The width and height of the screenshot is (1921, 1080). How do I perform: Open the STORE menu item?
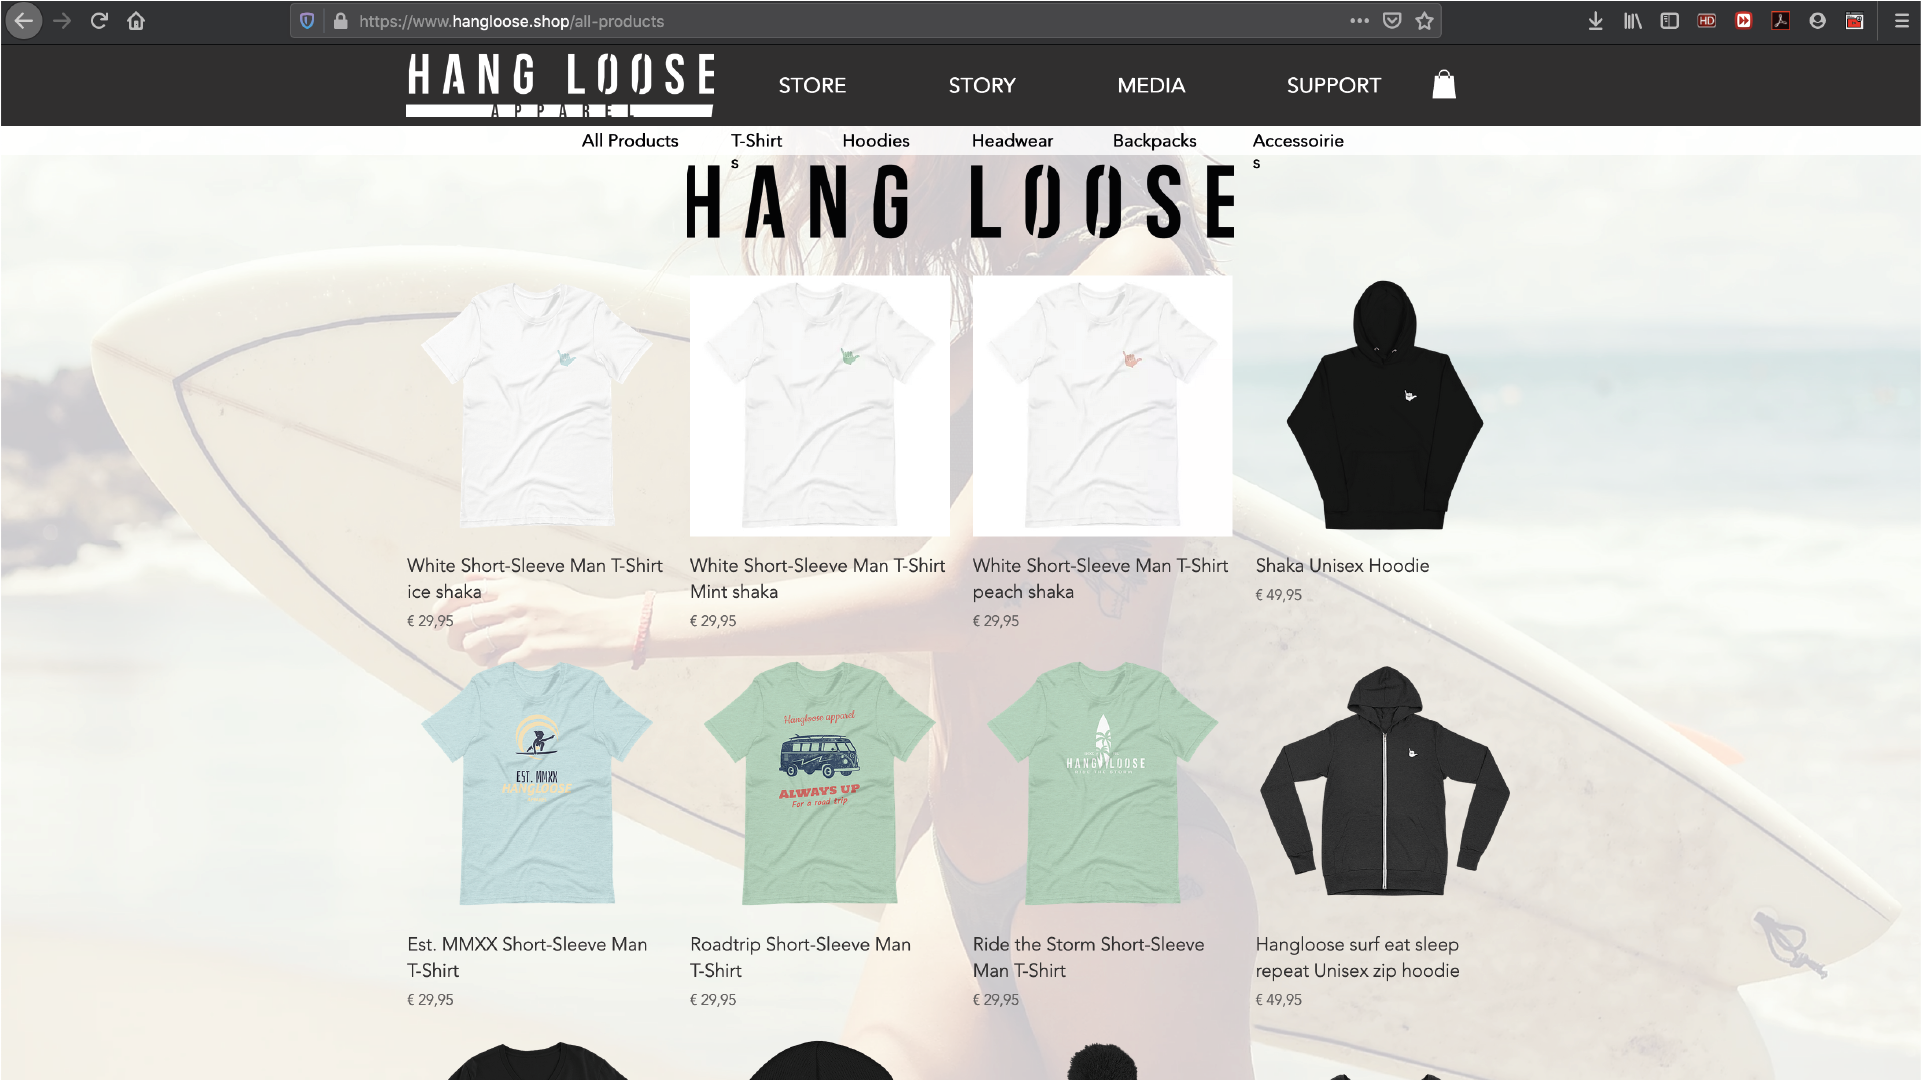(812, 85)
